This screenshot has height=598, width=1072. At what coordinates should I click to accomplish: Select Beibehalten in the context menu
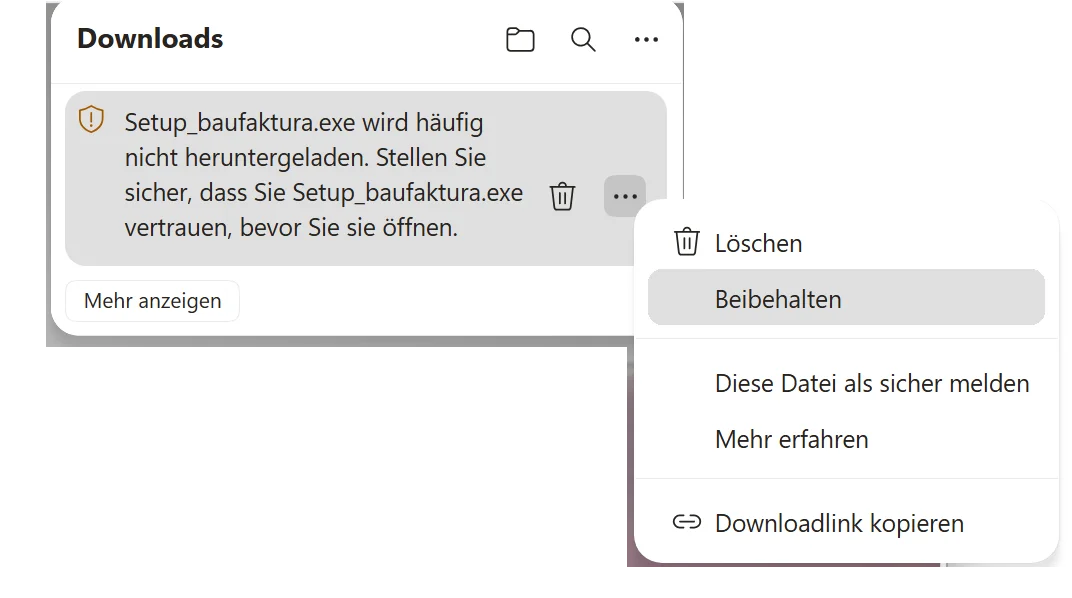pyautogui.click(x=846, y=297)
